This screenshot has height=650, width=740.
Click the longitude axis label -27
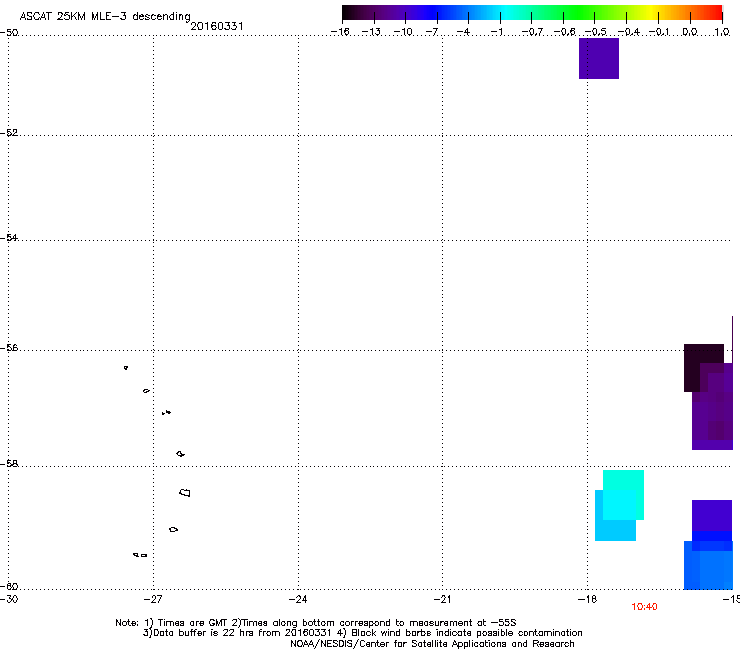click(153, 599)
